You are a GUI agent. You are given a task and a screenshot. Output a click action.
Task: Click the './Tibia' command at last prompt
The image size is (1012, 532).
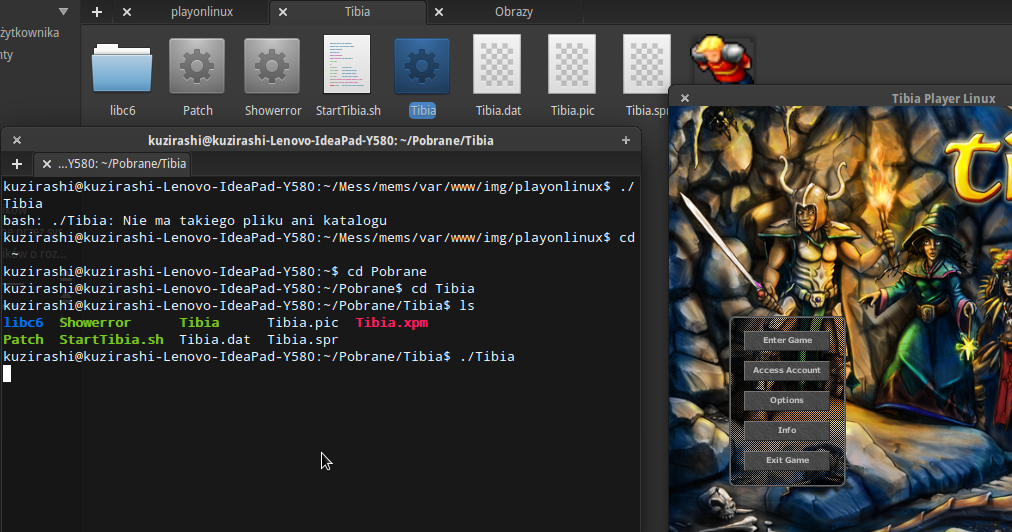pyautogui.click(x=487, y=356)
